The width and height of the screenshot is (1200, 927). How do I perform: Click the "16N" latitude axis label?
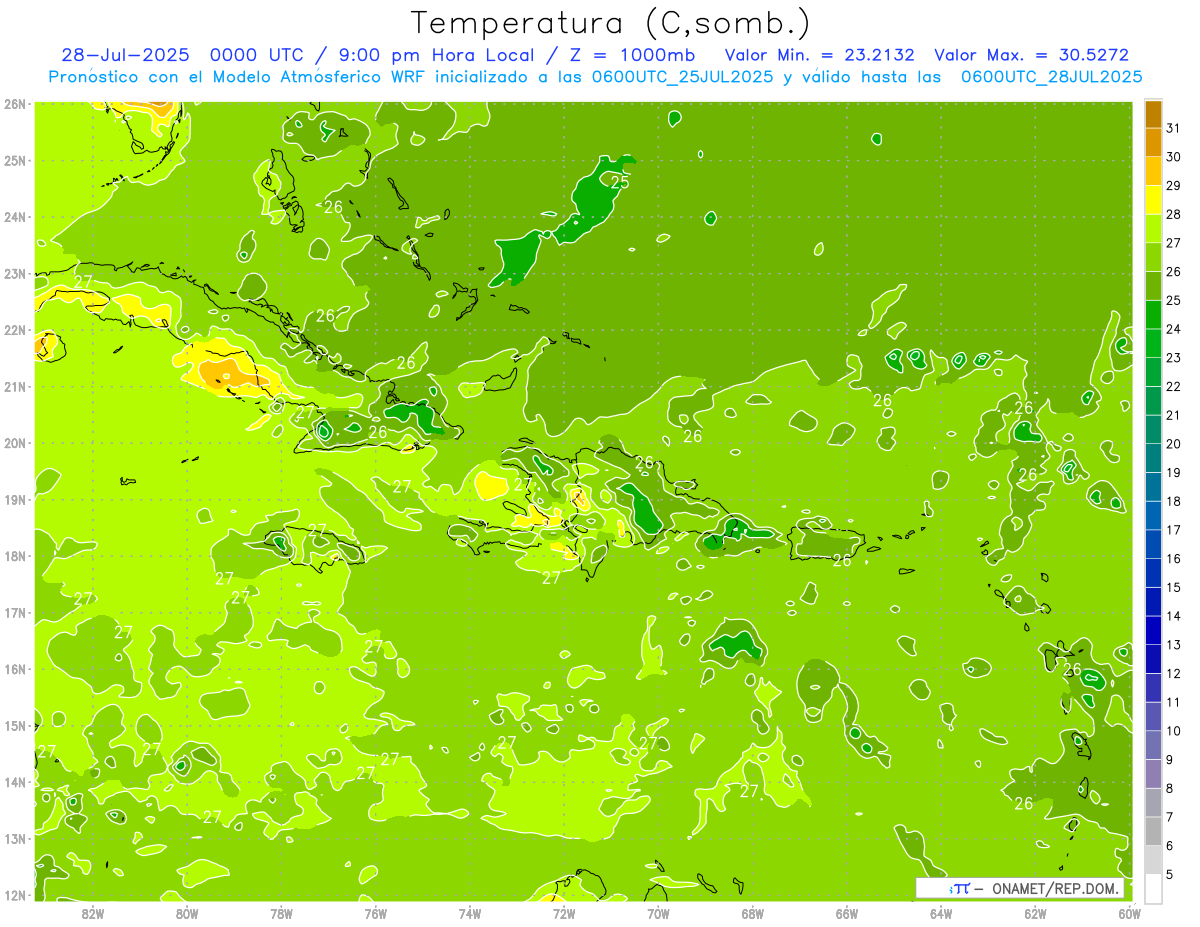tap(15, 669)
